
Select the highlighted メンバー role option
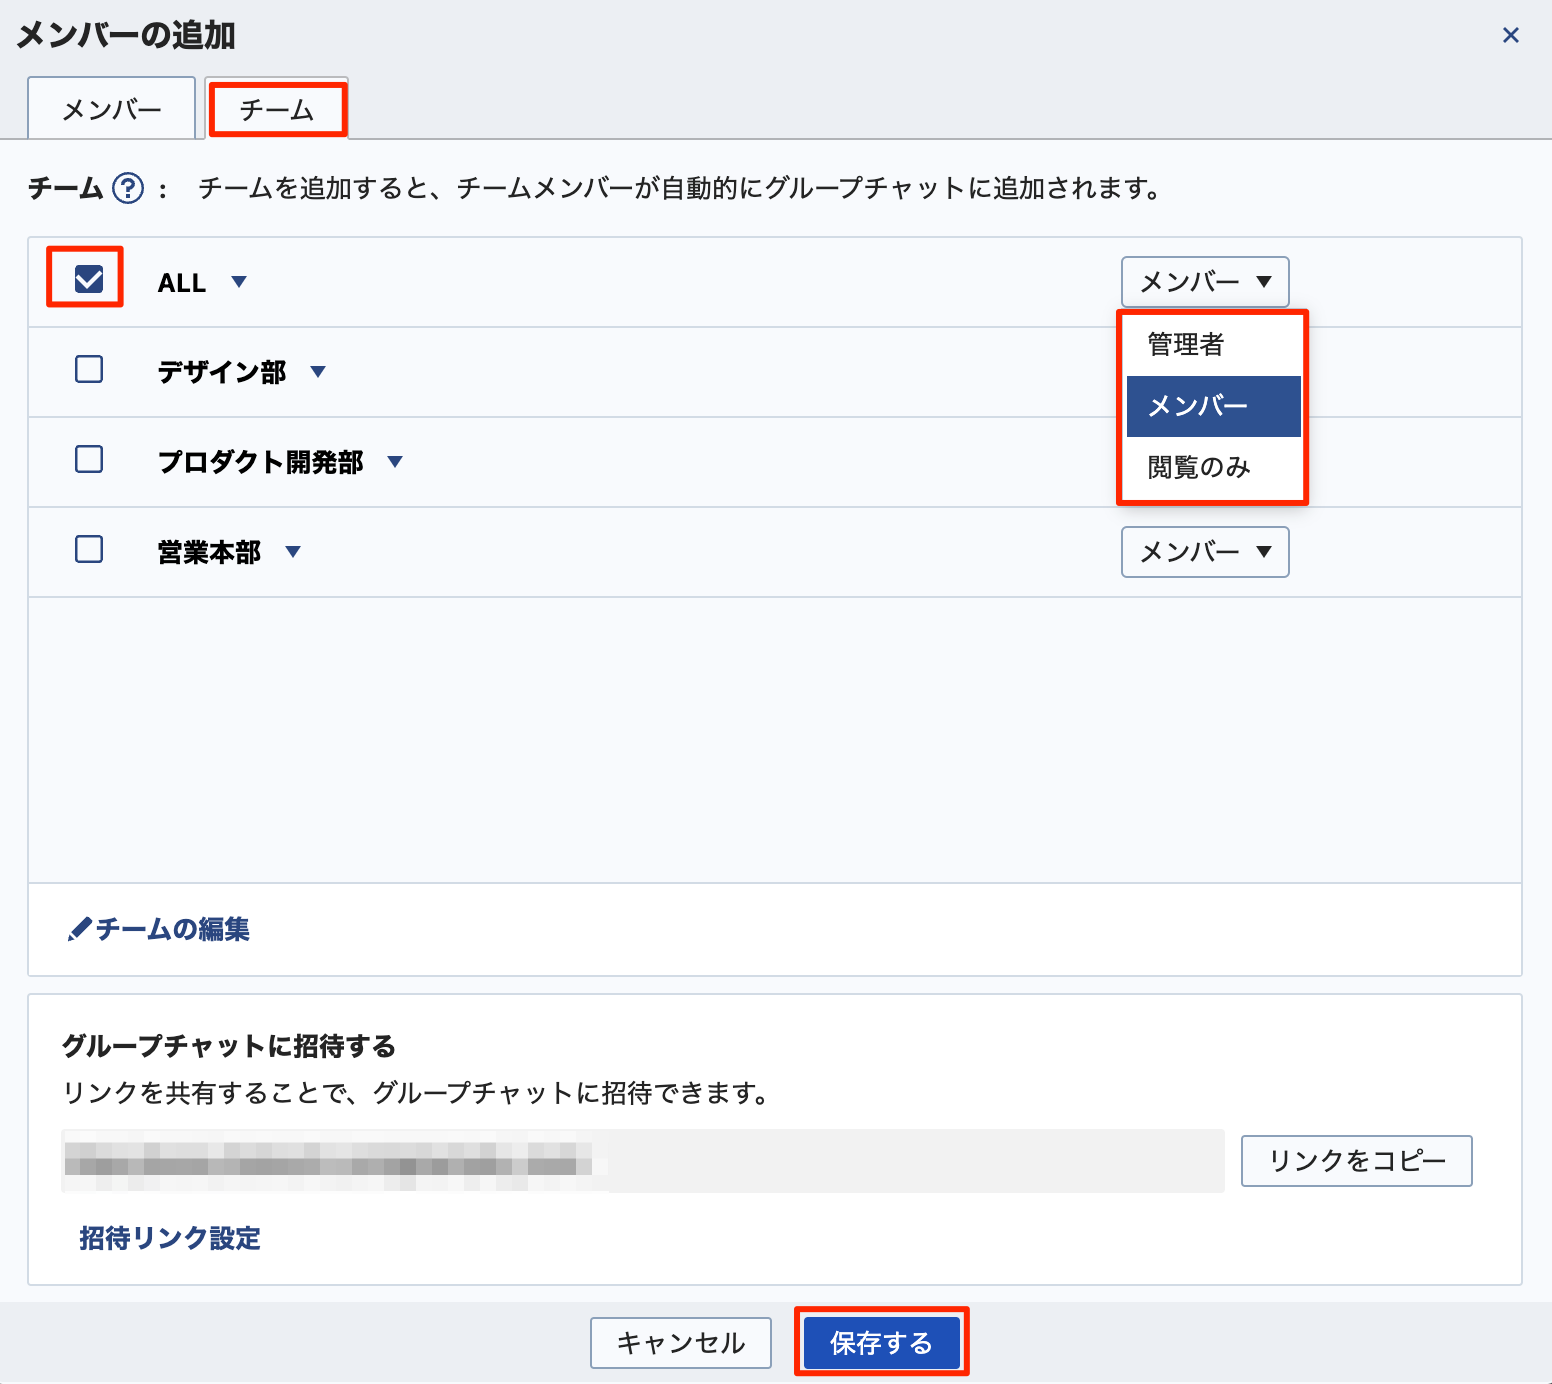coord(1212,406)
